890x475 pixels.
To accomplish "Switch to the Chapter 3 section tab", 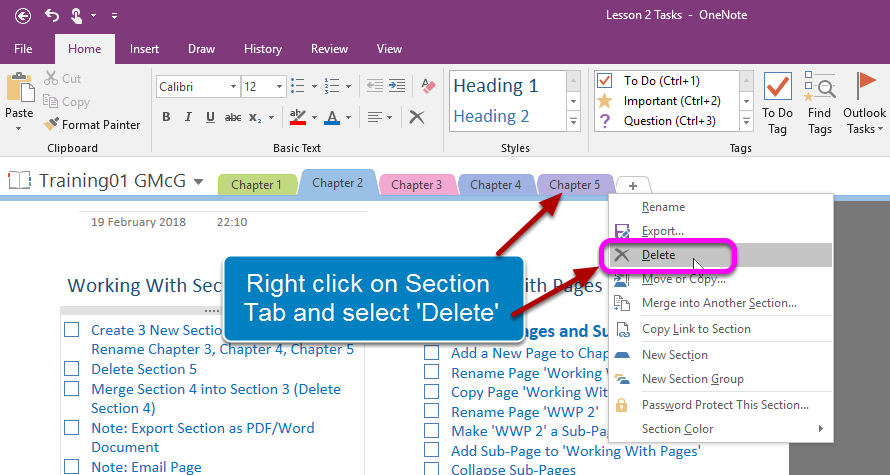I will tap(417, 184).
